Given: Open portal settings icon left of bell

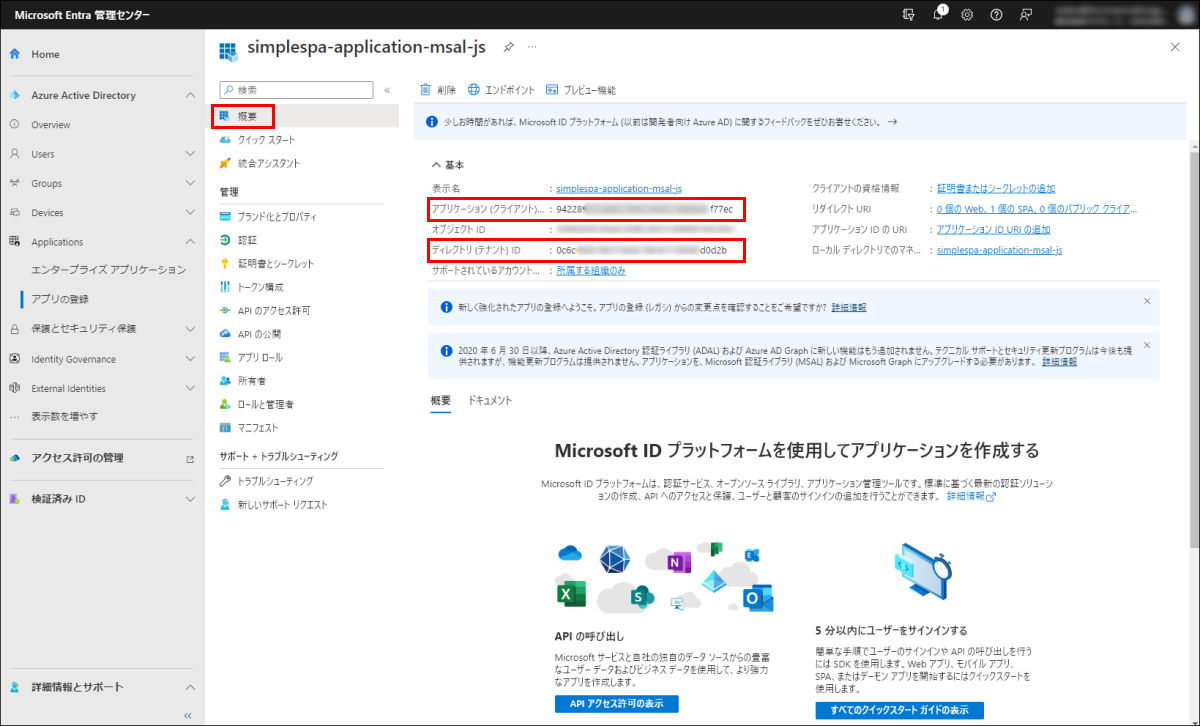Looking at the screenshot, I should click(909, 15).
